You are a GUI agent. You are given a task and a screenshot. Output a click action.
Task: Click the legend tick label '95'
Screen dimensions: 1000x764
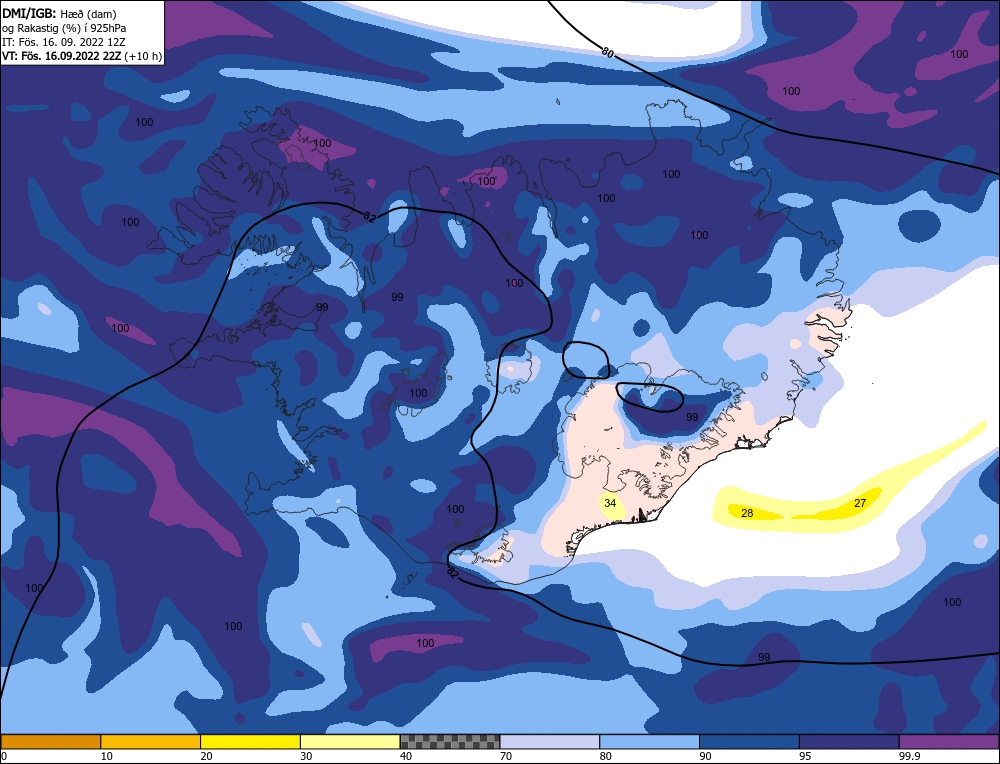coord(805,756)
